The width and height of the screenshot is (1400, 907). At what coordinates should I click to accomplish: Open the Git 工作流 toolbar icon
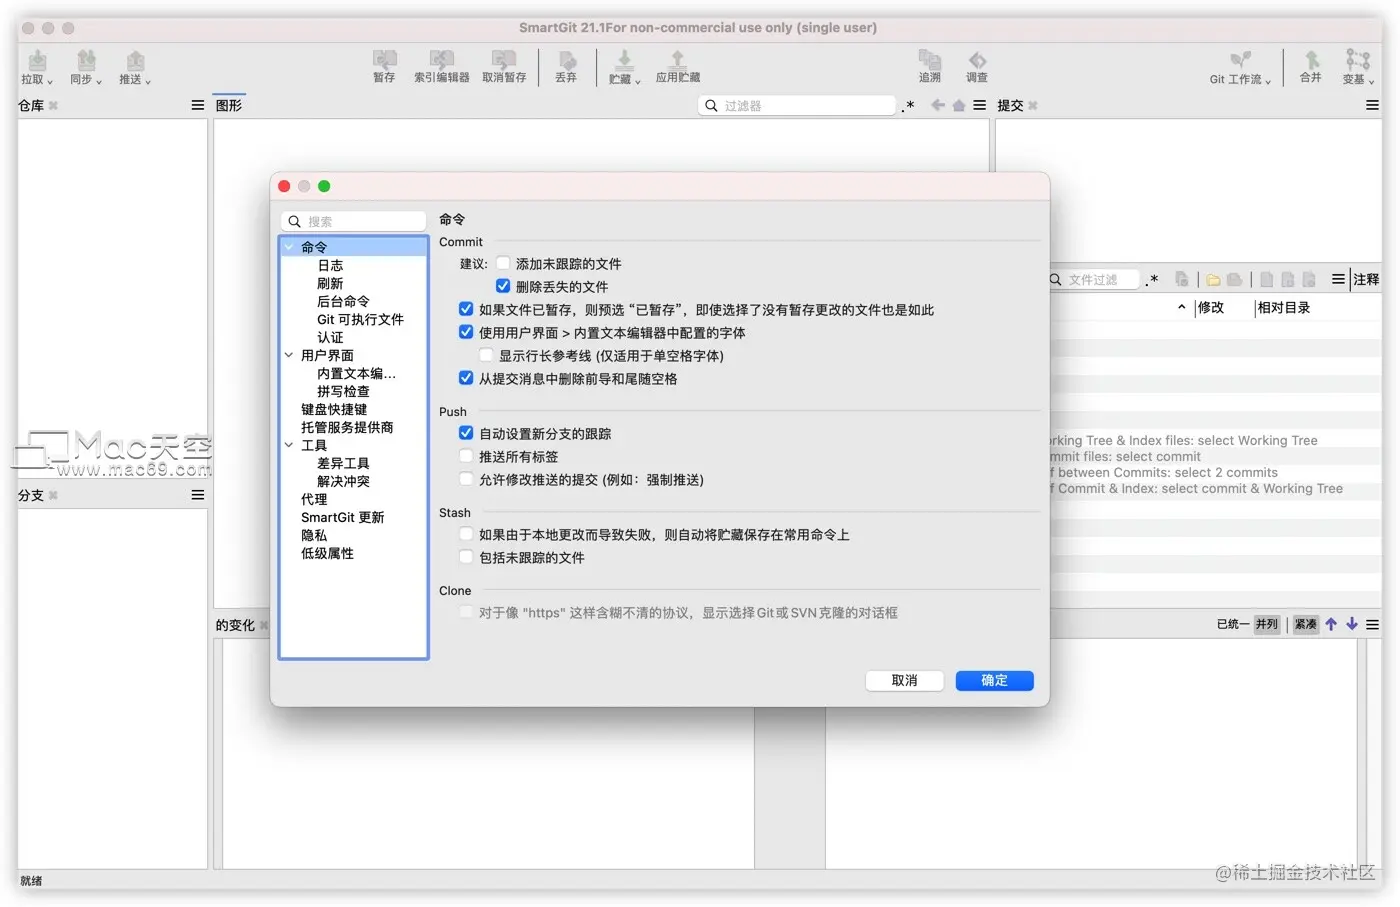pos(1240,60)
